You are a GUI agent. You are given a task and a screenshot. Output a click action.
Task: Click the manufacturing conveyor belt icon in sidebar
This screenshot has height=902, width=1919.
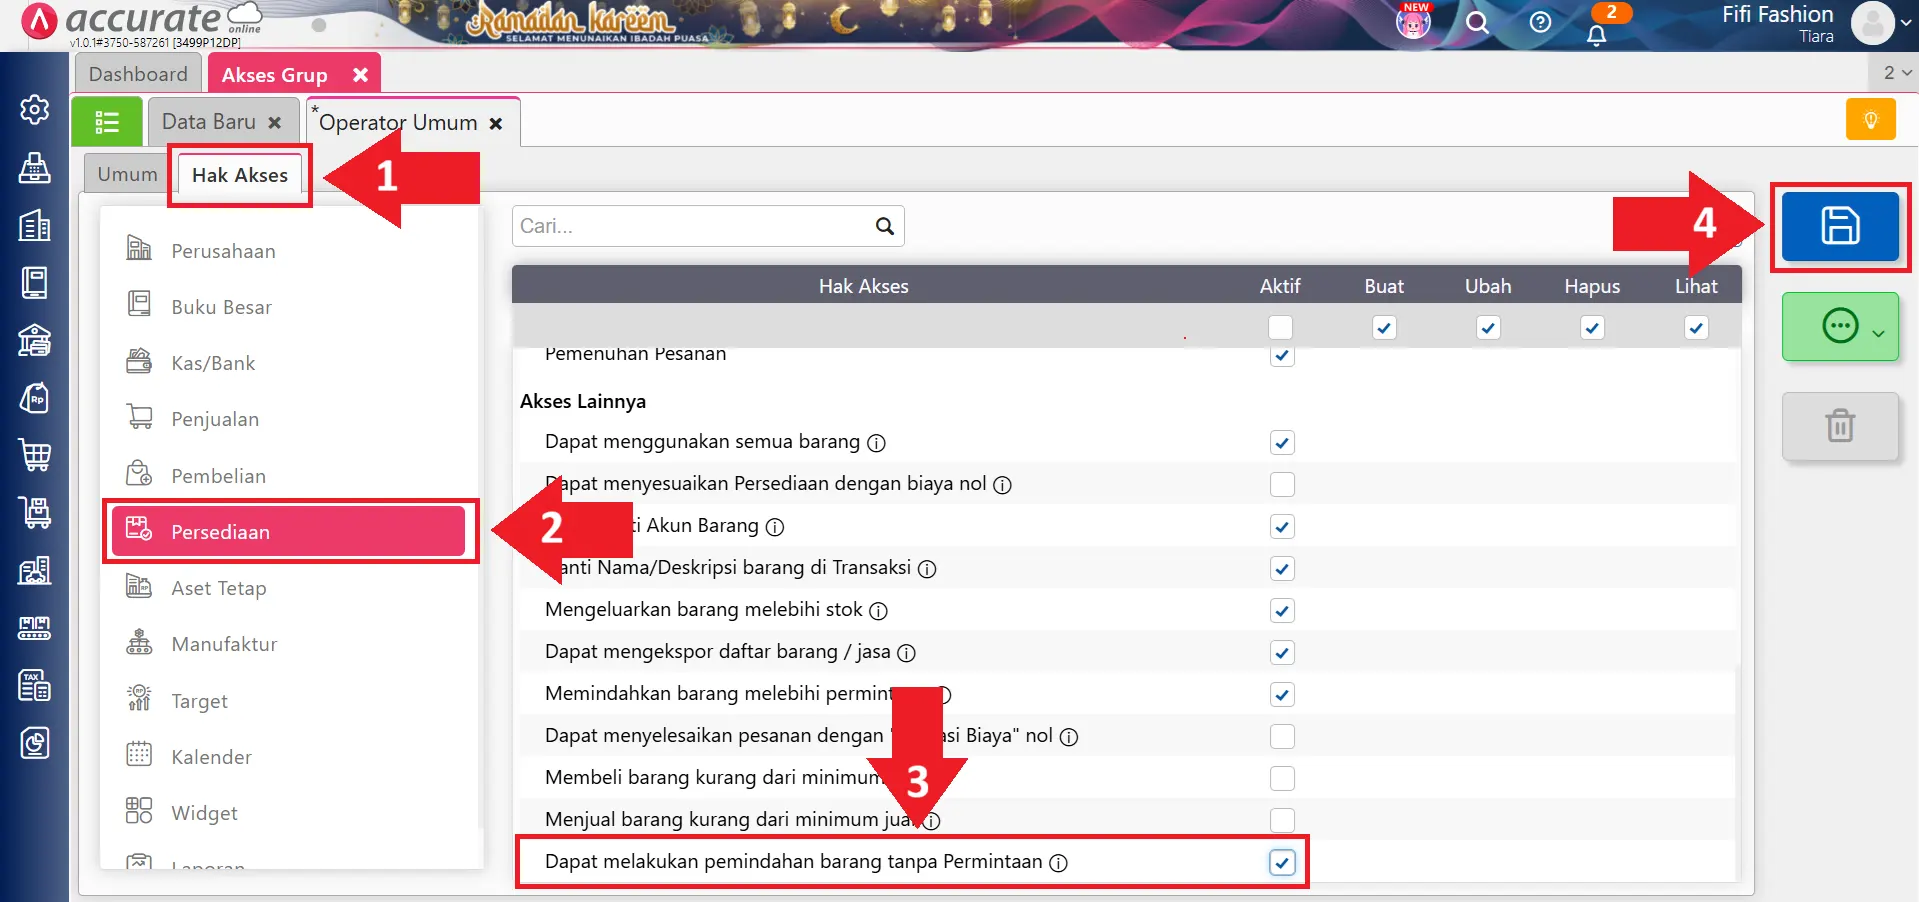point(34,628)
